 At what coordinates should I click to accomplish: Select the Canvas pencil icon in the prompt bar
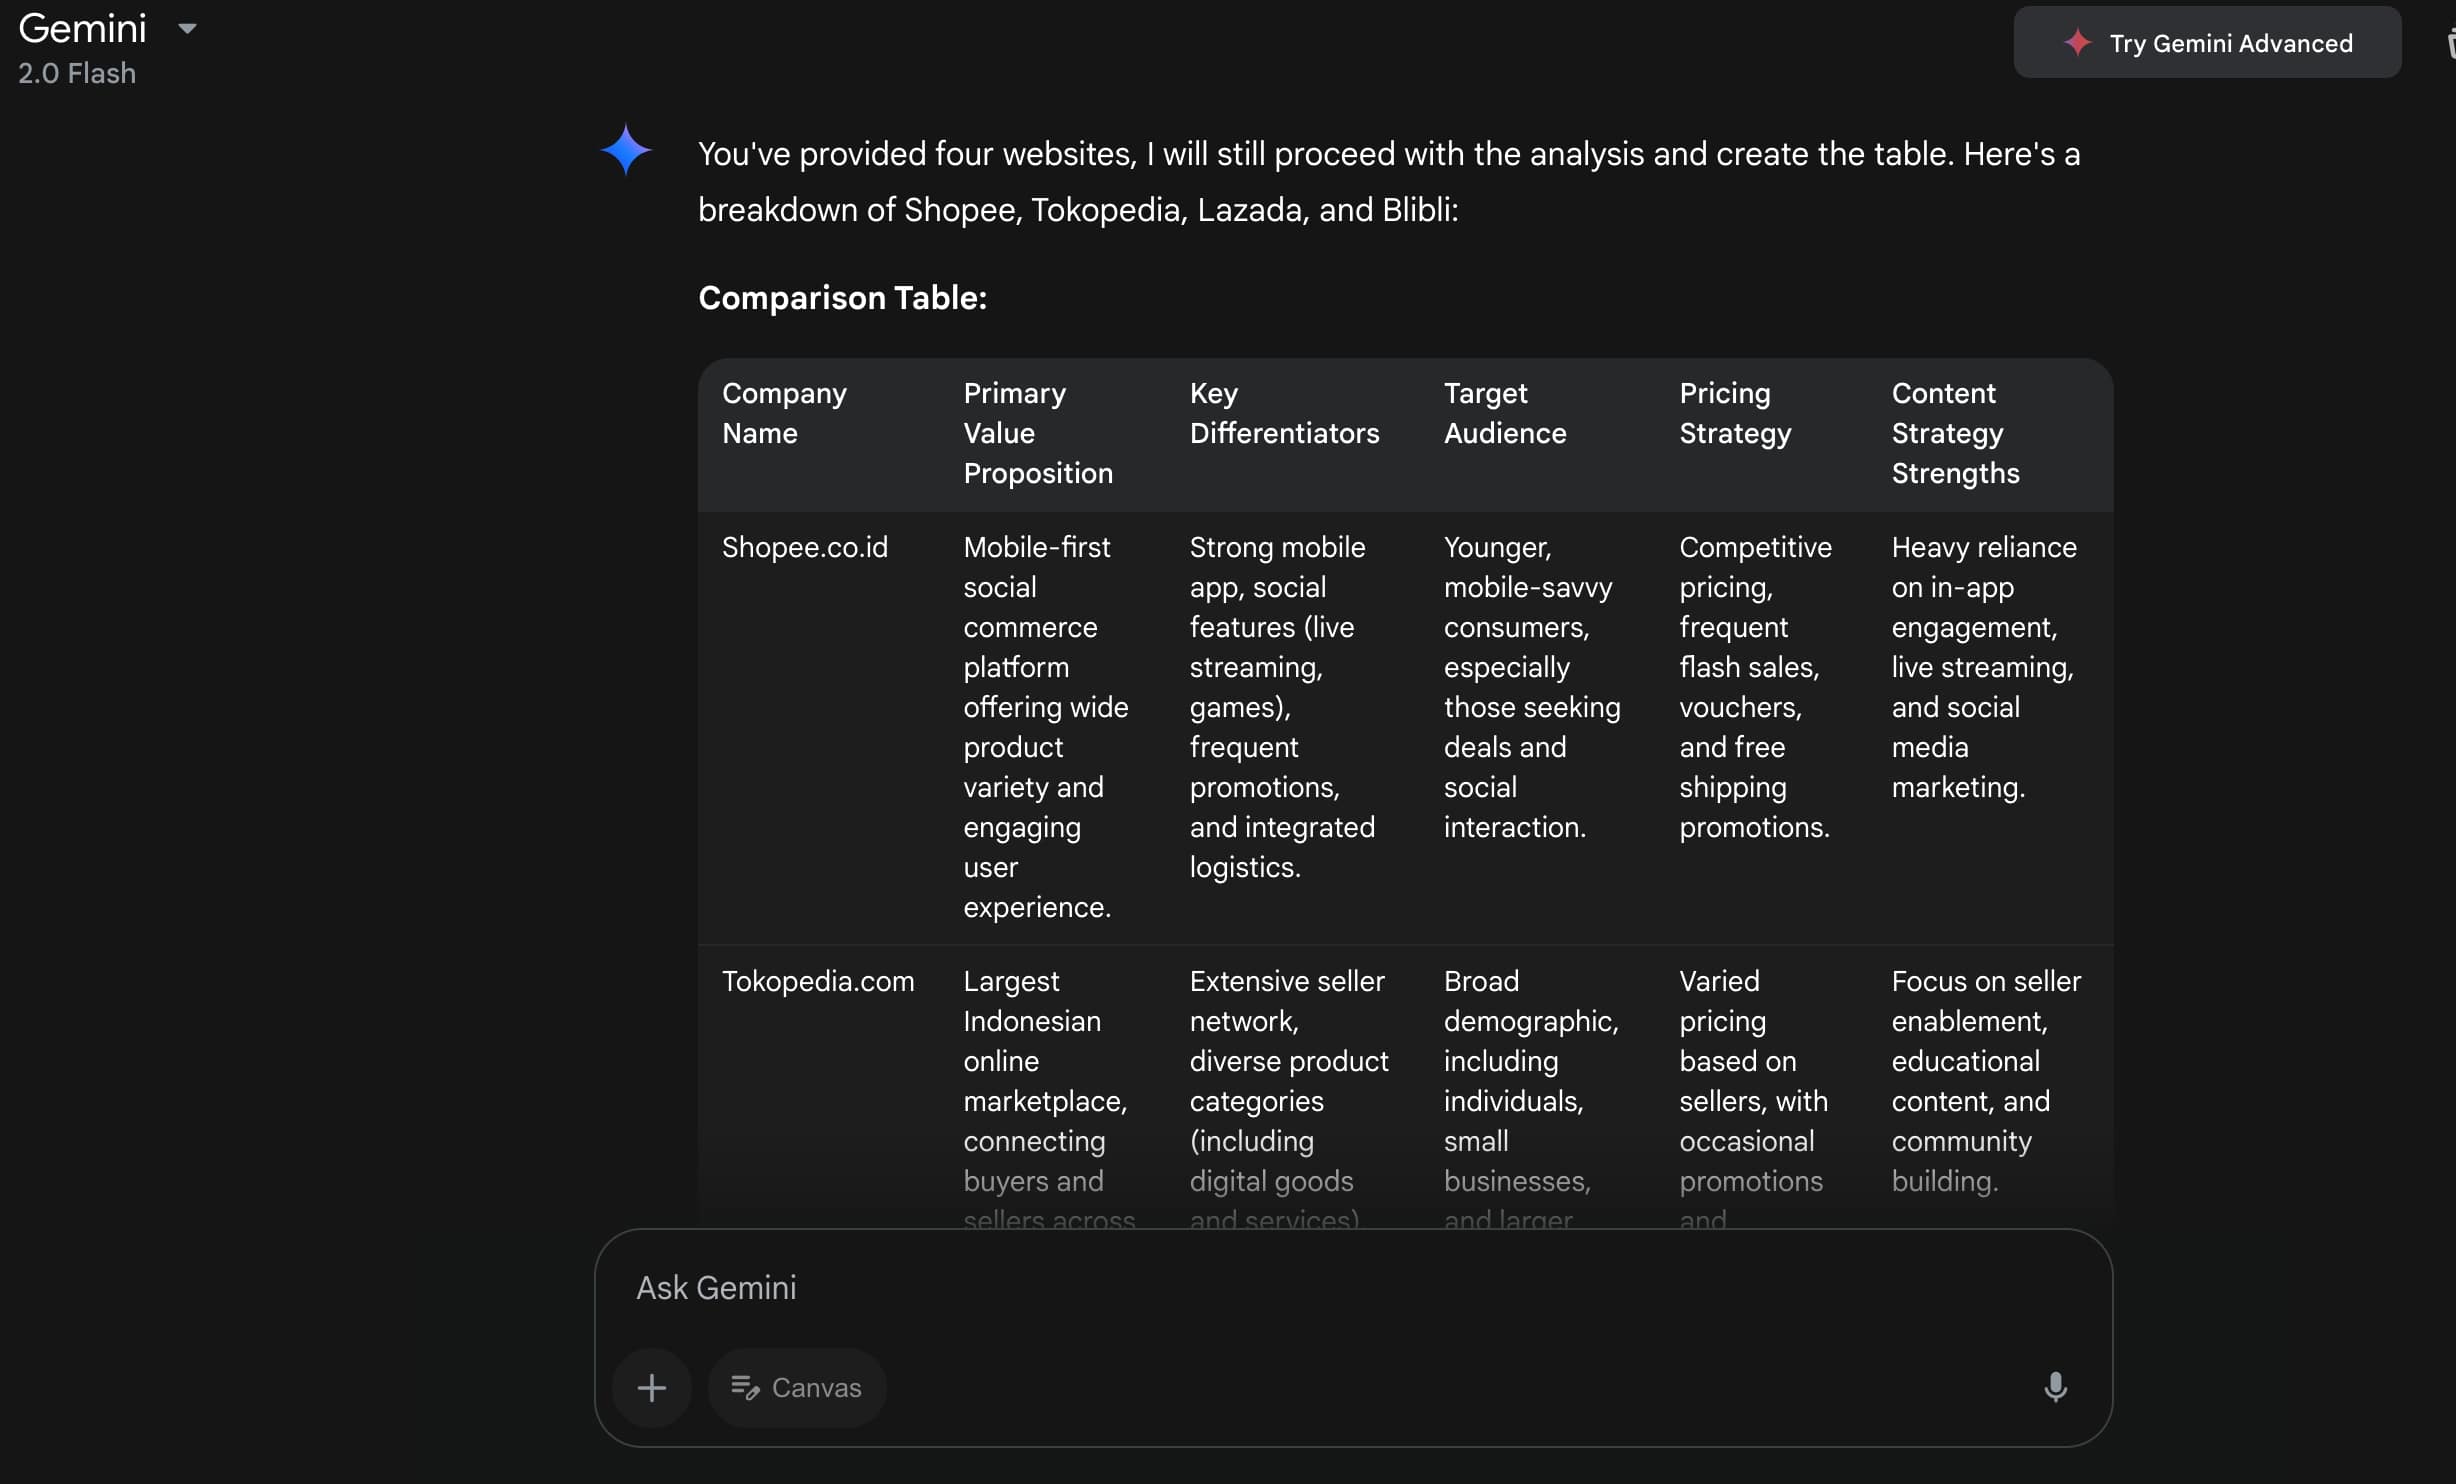[746, 1387]
